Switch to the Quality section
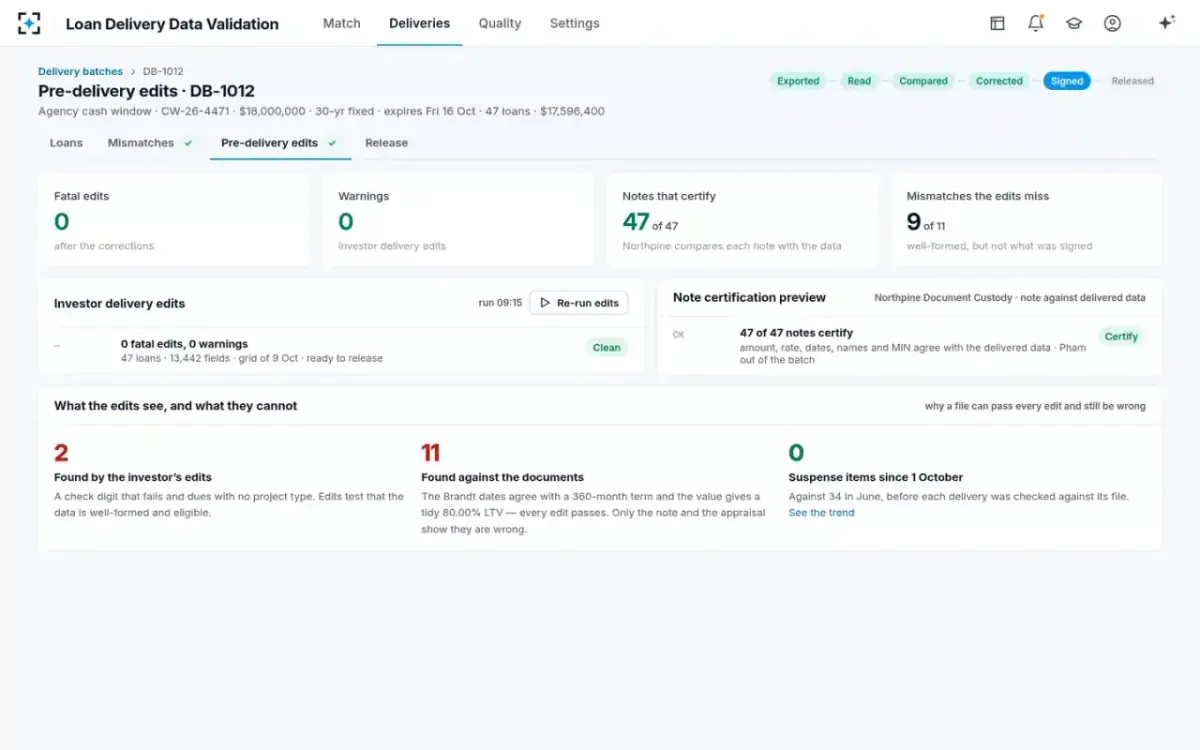The image size is (1200, 750). 500,23
